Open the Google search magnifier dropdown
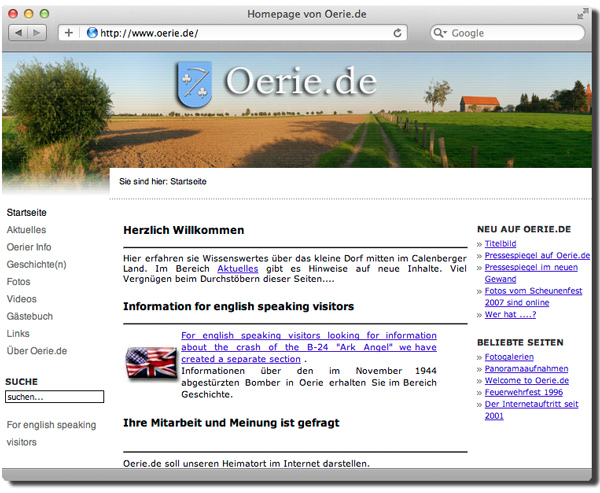600x493 pixels. coord(440,33)
